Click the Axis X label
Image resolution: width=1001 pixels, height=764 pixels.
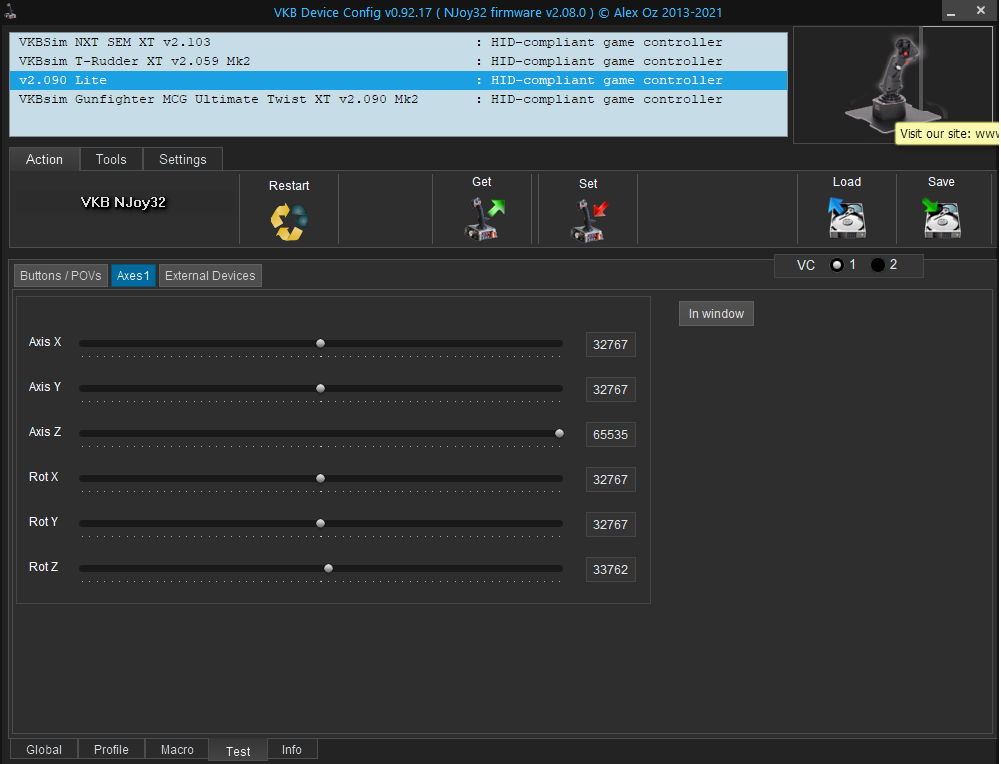[45, 342]
